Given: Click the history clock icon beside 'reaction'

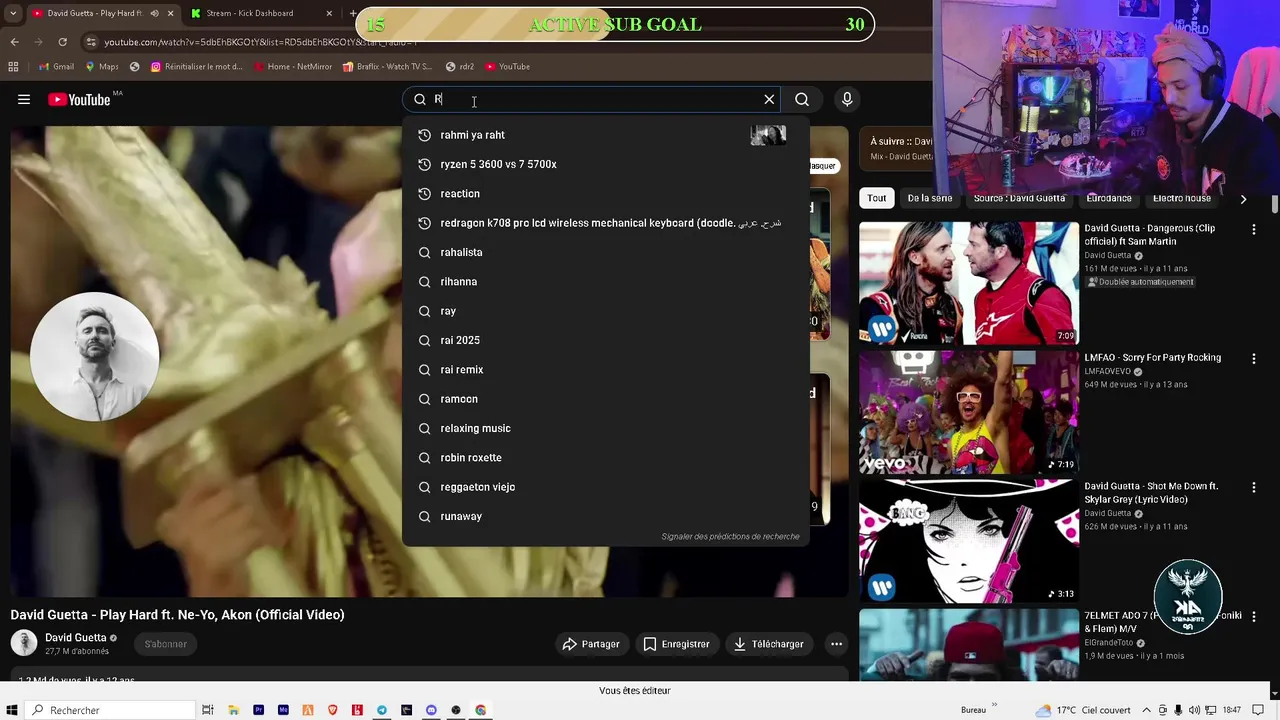Looking at the screenshot, I should pos(424,193).
